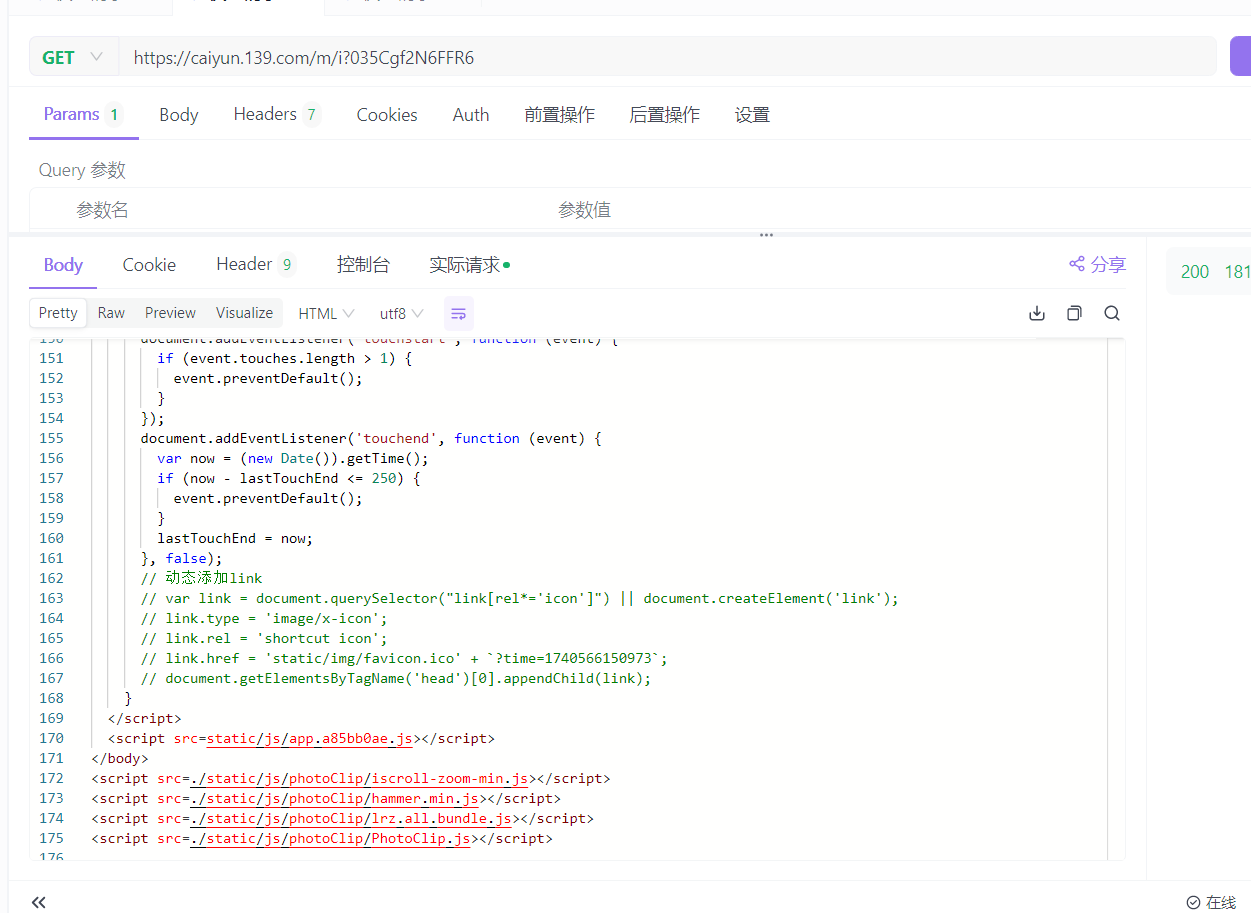This screenshot has width=1251, height=913.
Task: Click line number 155 in the gutter
Action: coord(51,438)
